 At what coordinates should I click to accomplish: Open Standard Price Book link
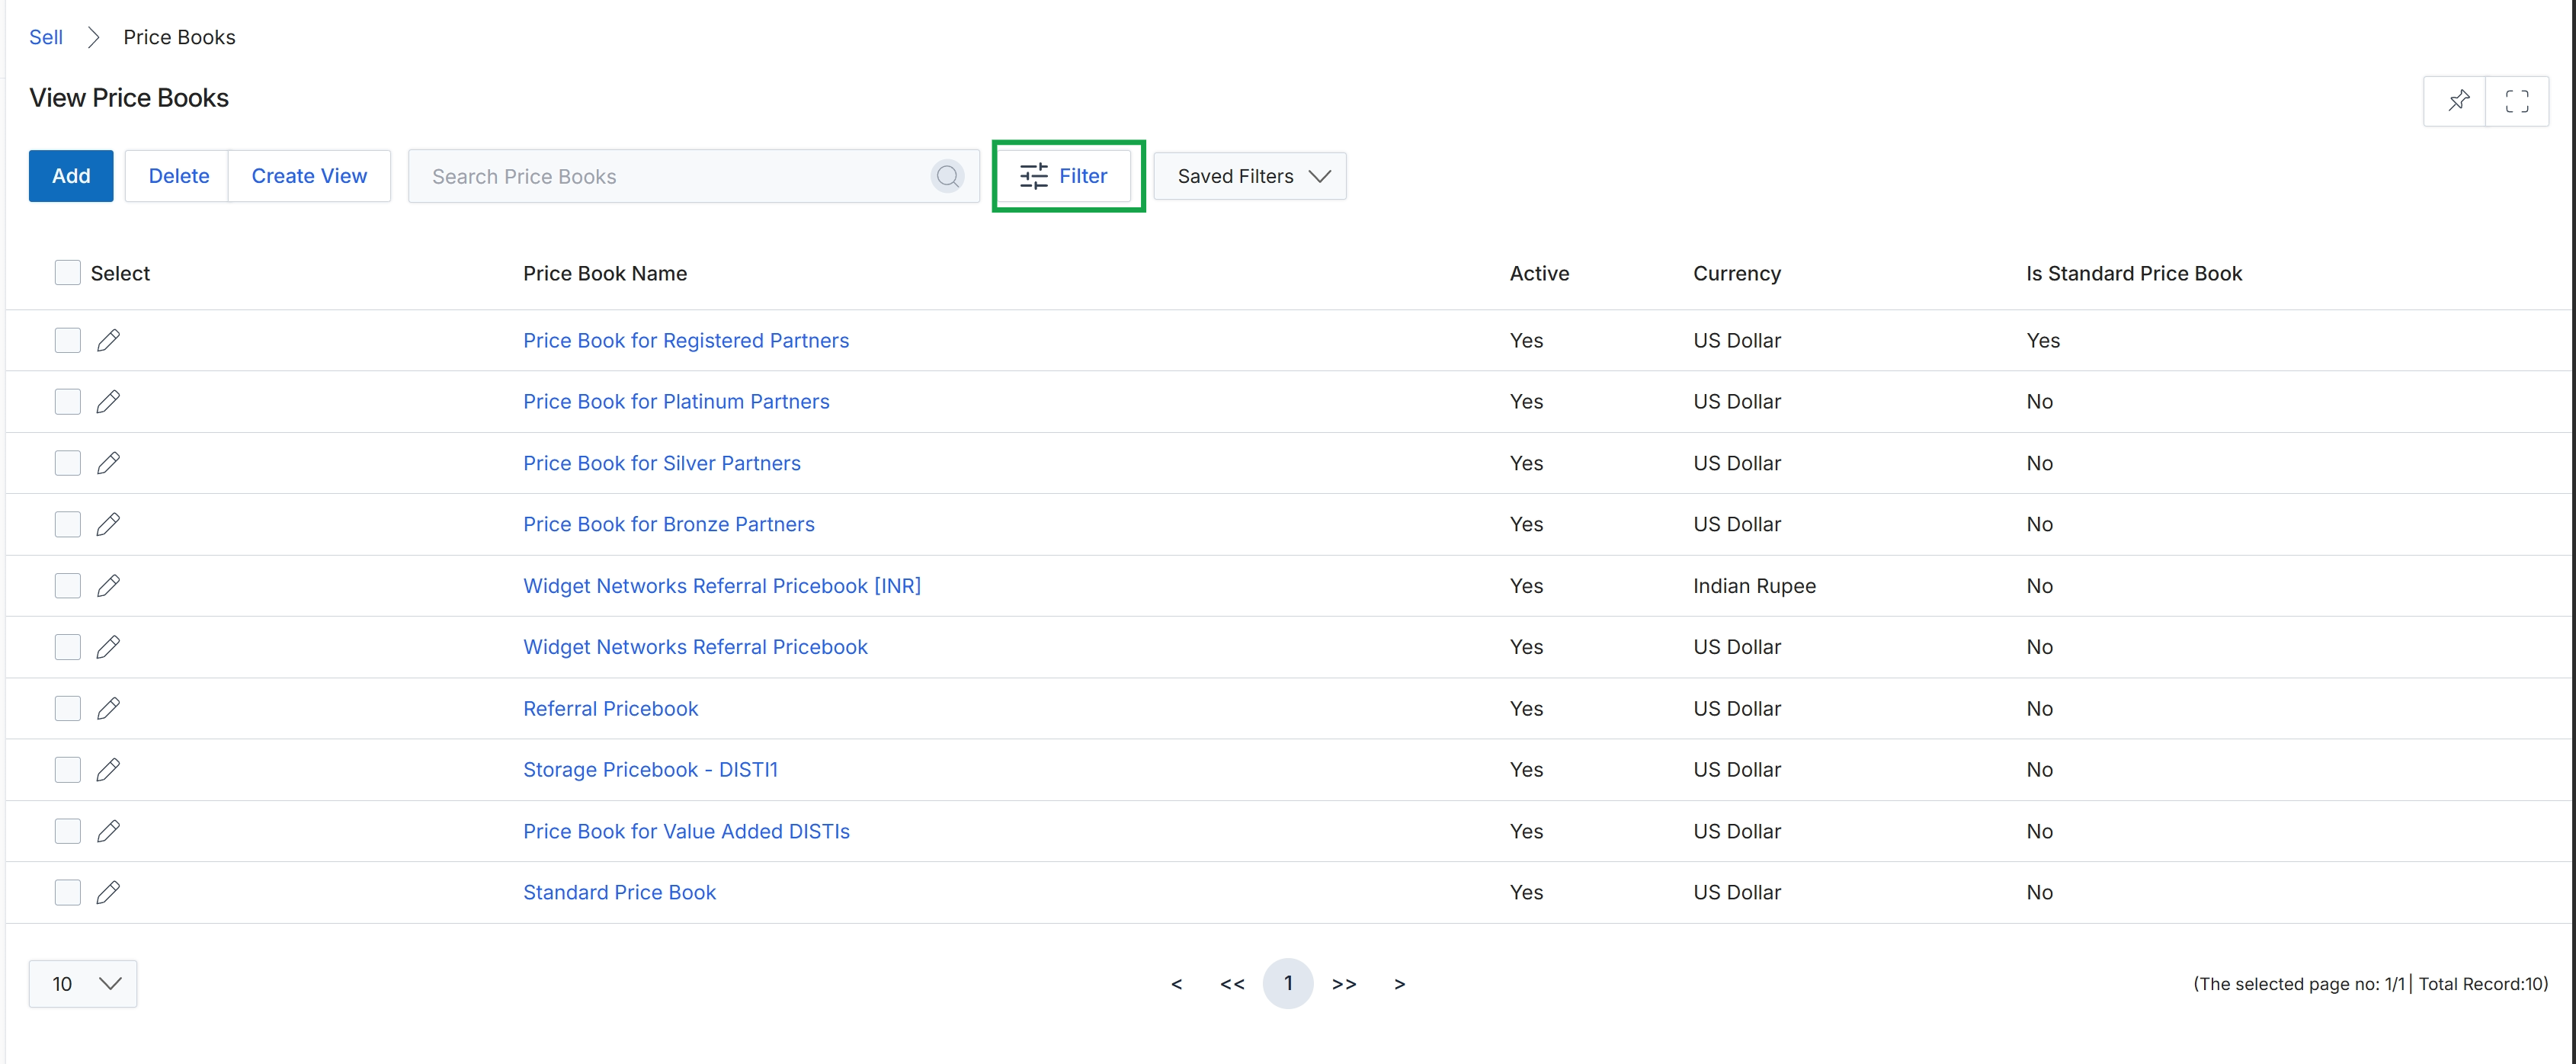619,892
